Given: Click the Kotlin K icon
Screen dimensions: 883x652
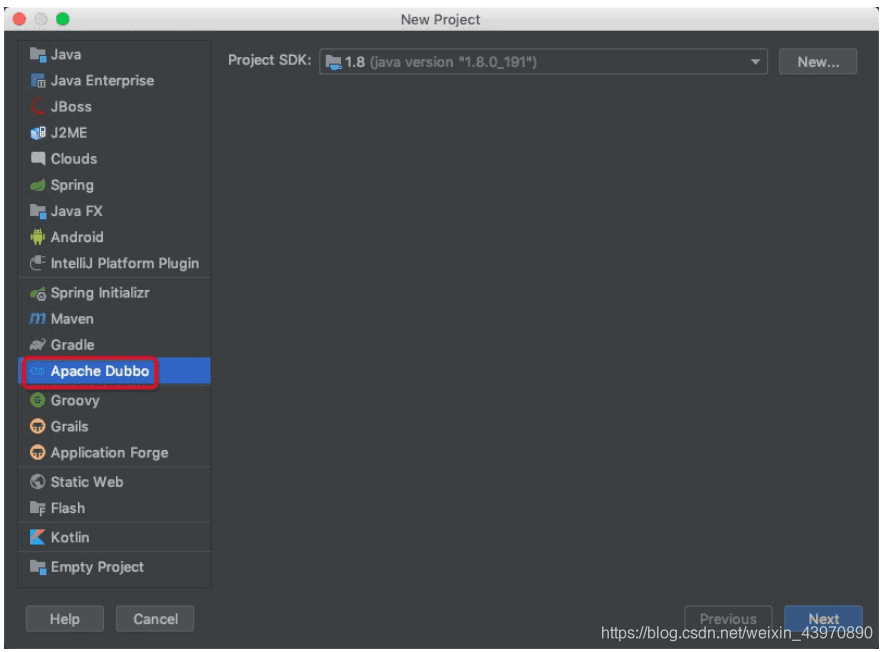Looking at the screenshot, I should 38,537.
